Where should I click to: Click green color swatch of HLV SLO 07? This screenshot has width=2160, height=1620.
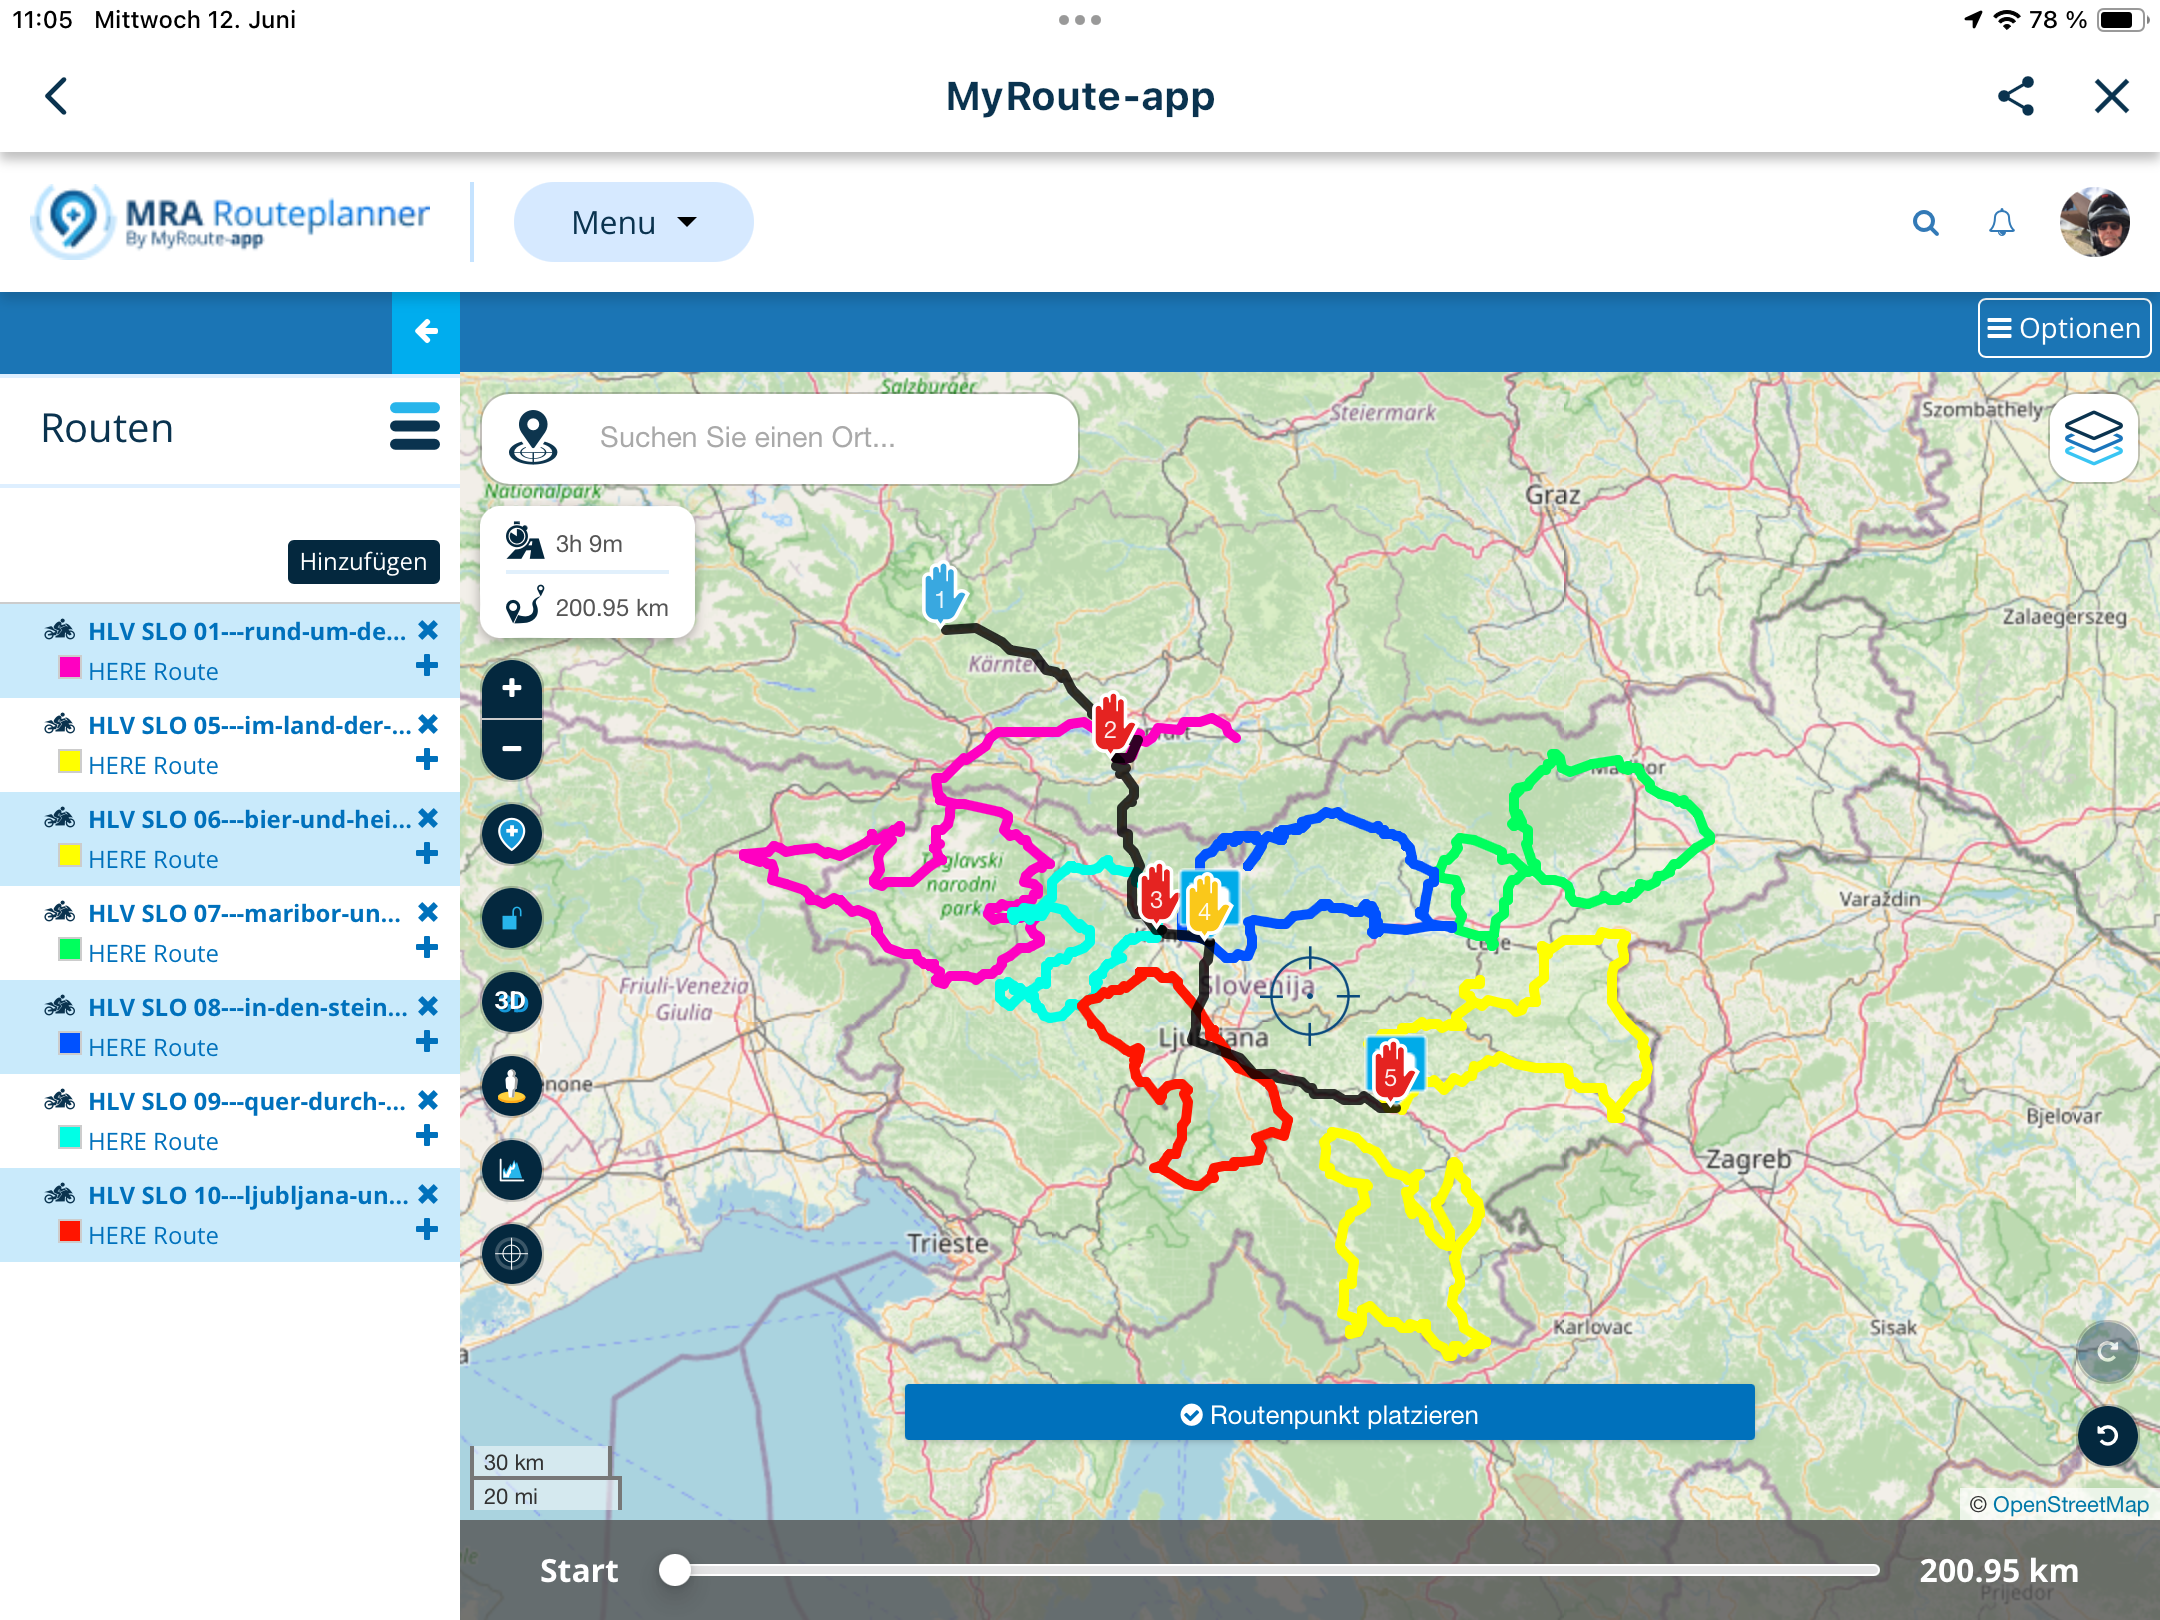69,950
